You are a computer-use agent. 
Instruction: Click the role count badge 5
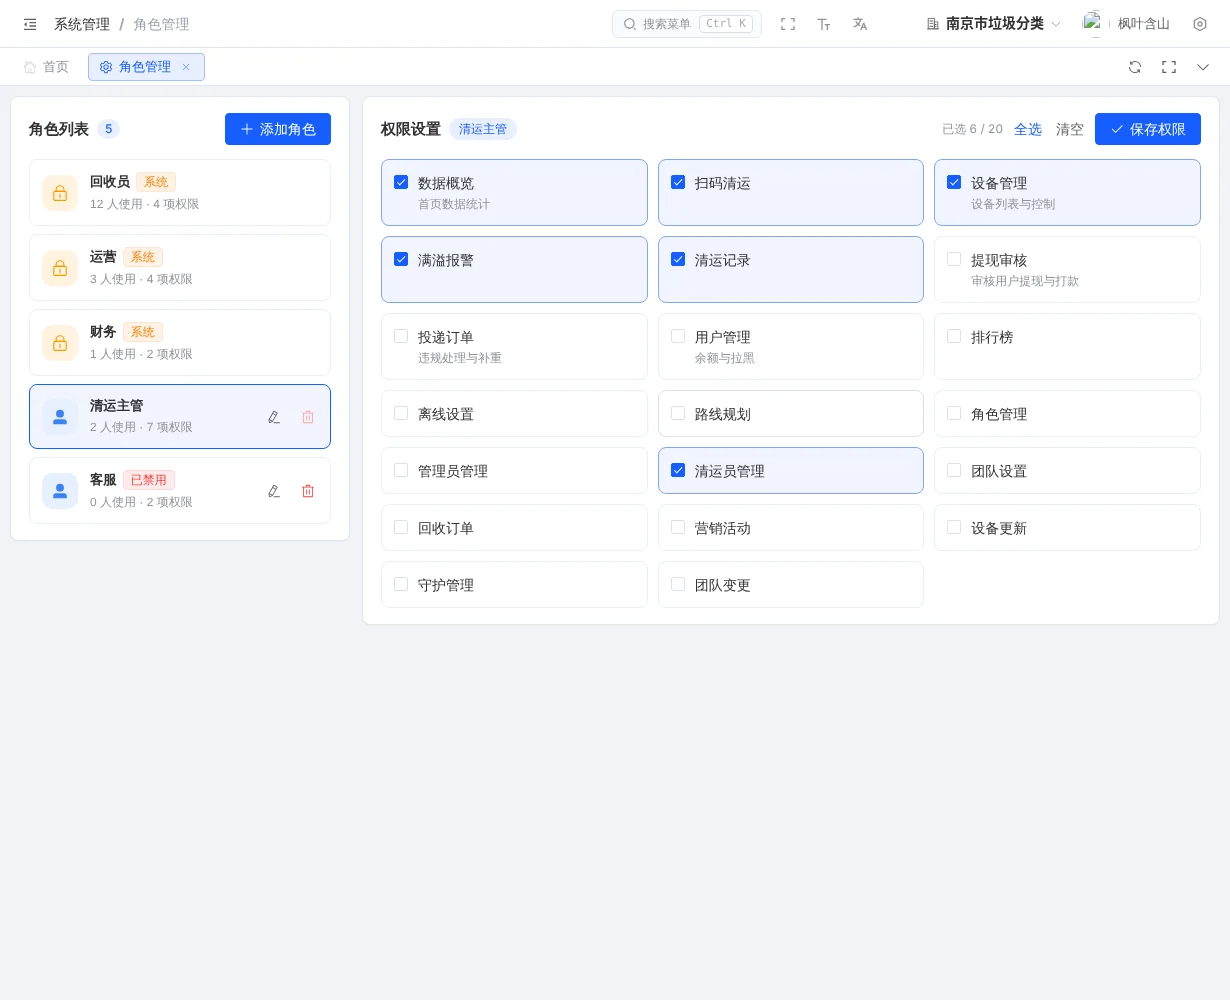(x=109, y=129)
